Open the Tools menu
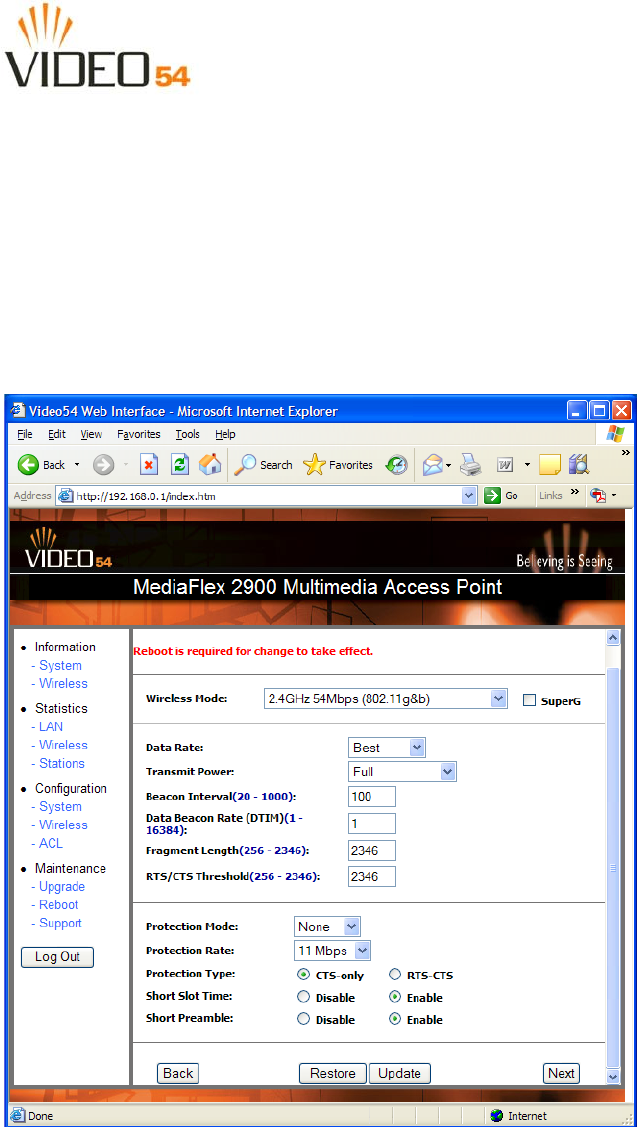The height and width of the screenshot is (1127, 637). 188,434
